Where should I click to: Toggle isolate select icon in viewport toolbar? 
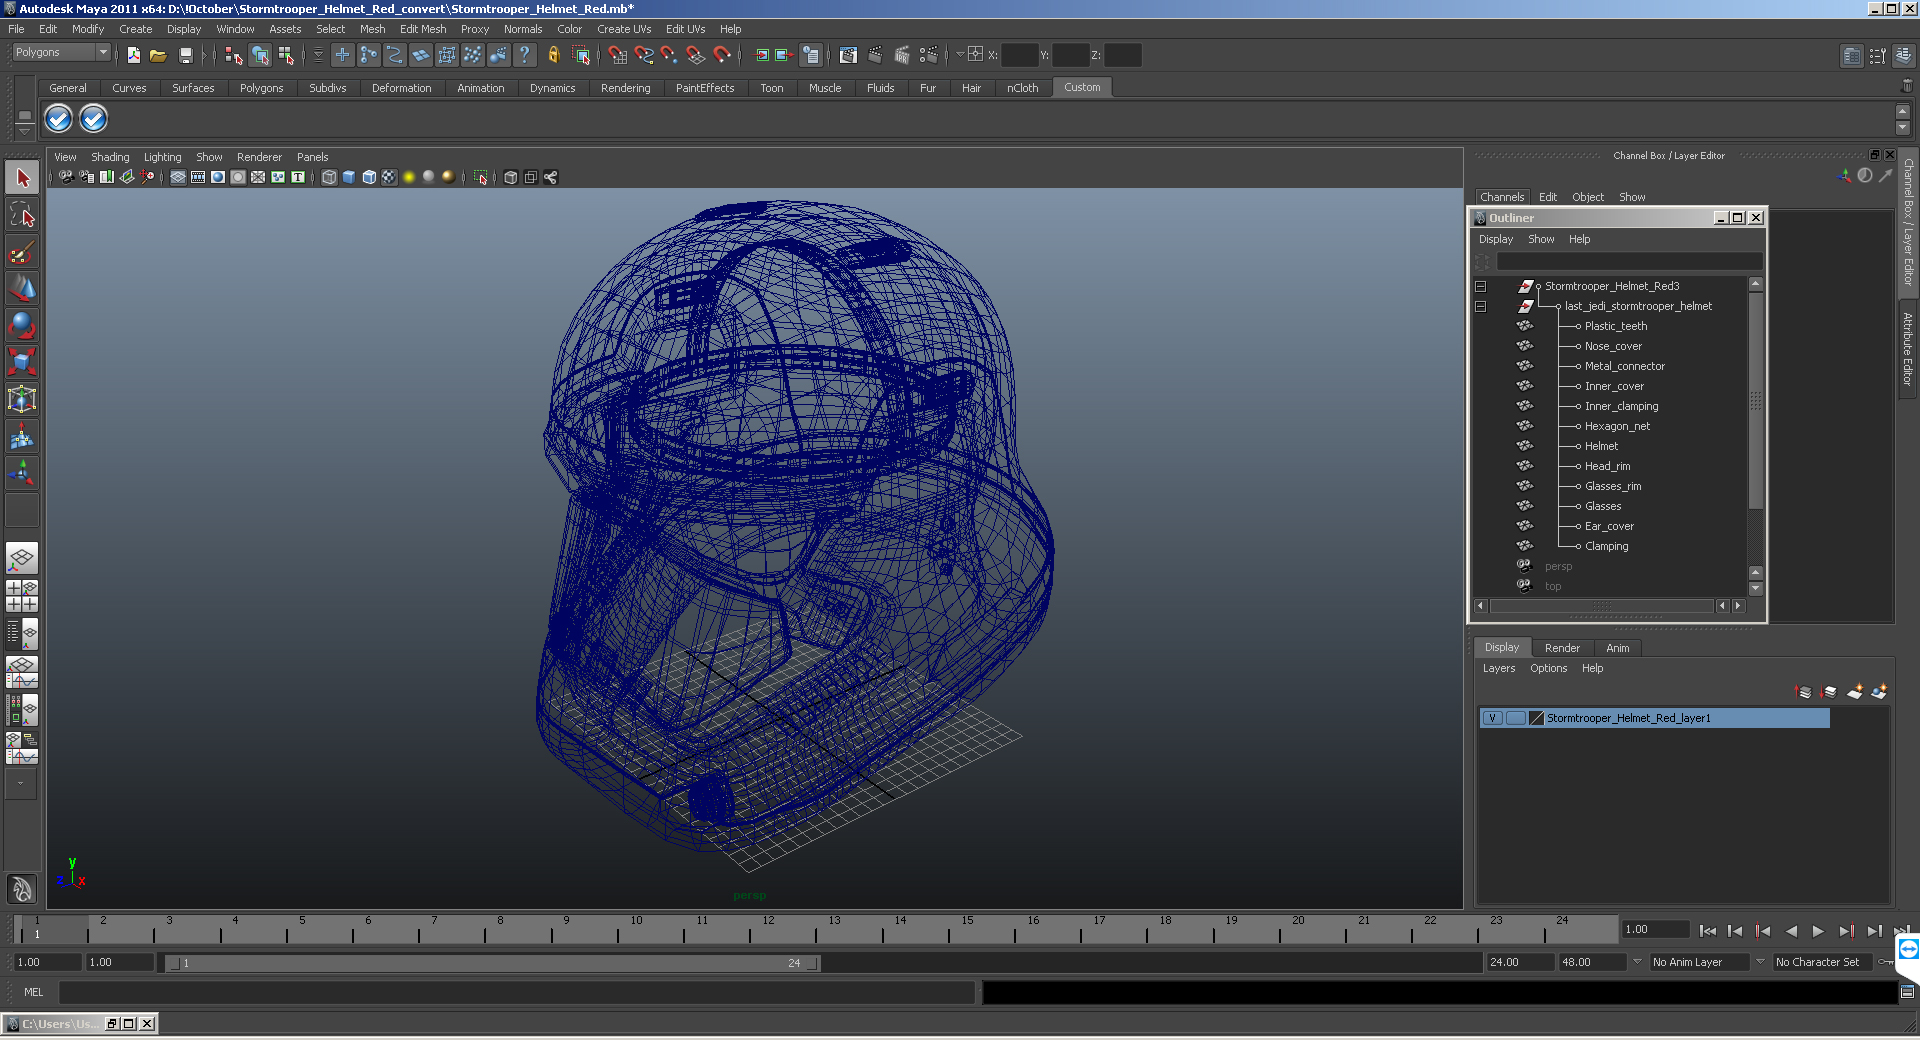pyautogui.click(x=481, y=177)
